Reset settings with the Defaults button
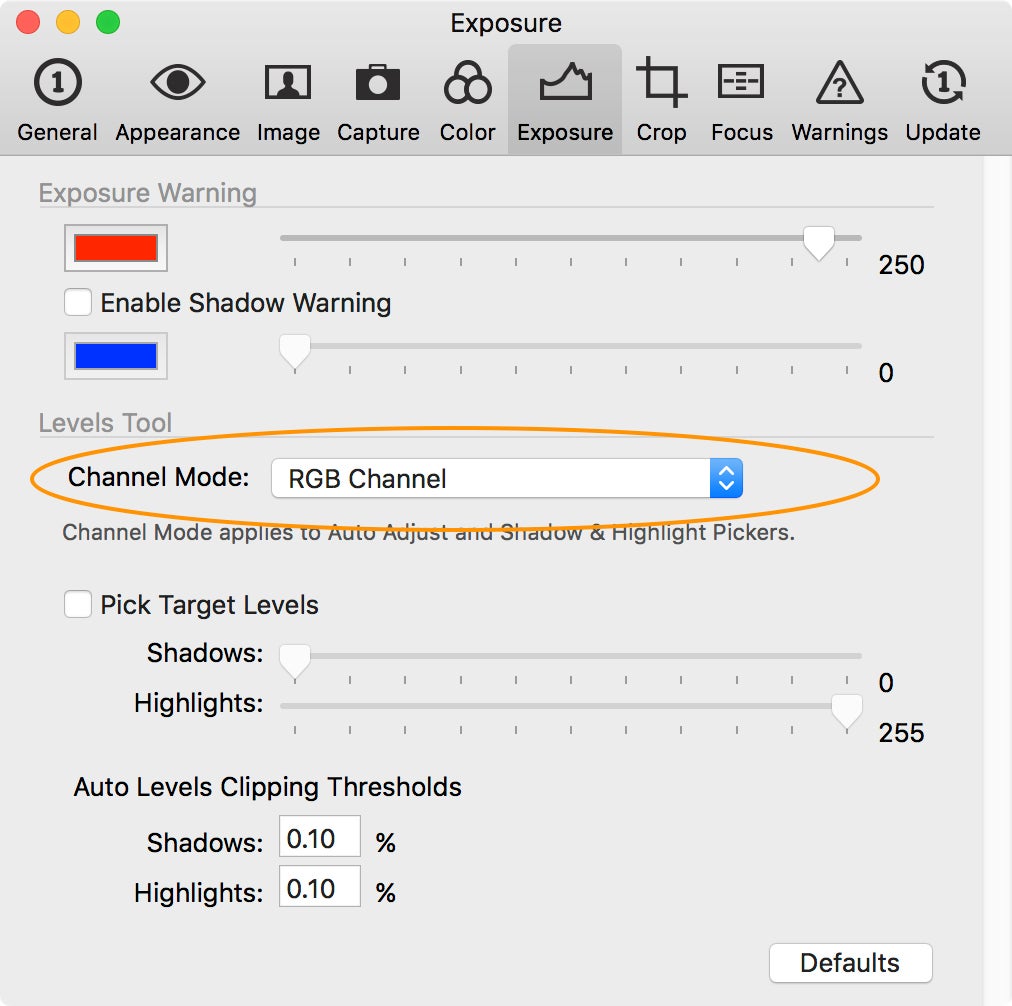The width and height of the screenshot is (1012, 1006). 850,963
